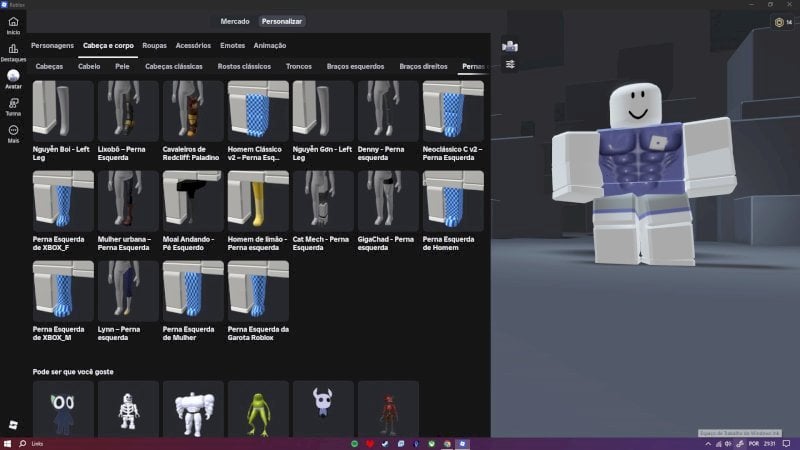Click the 3D avatar preview model
The image size is (800, 450).
644,174
